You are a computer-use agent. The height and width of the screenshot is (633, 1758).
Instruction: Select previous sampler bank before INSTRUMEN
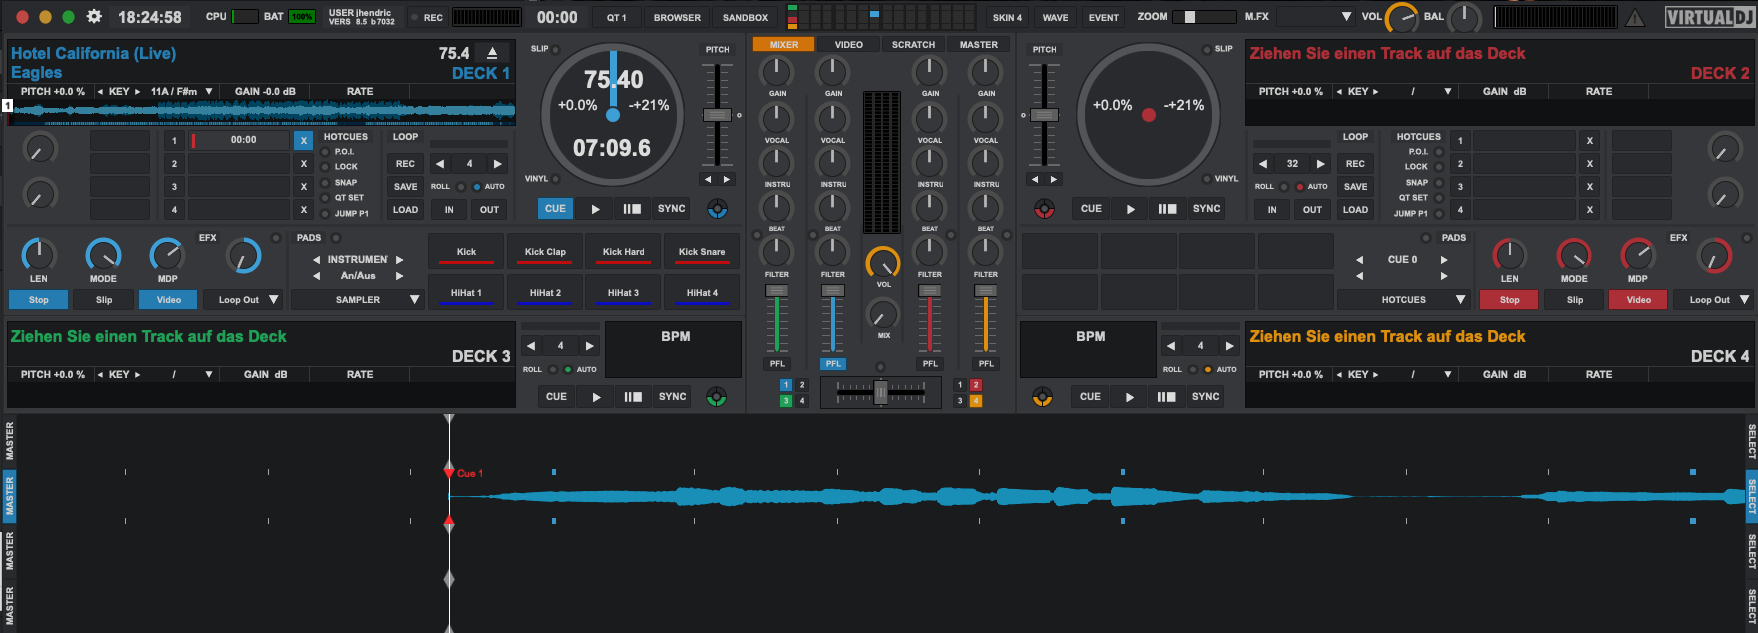pyautogui.click(x=317, y=259)
